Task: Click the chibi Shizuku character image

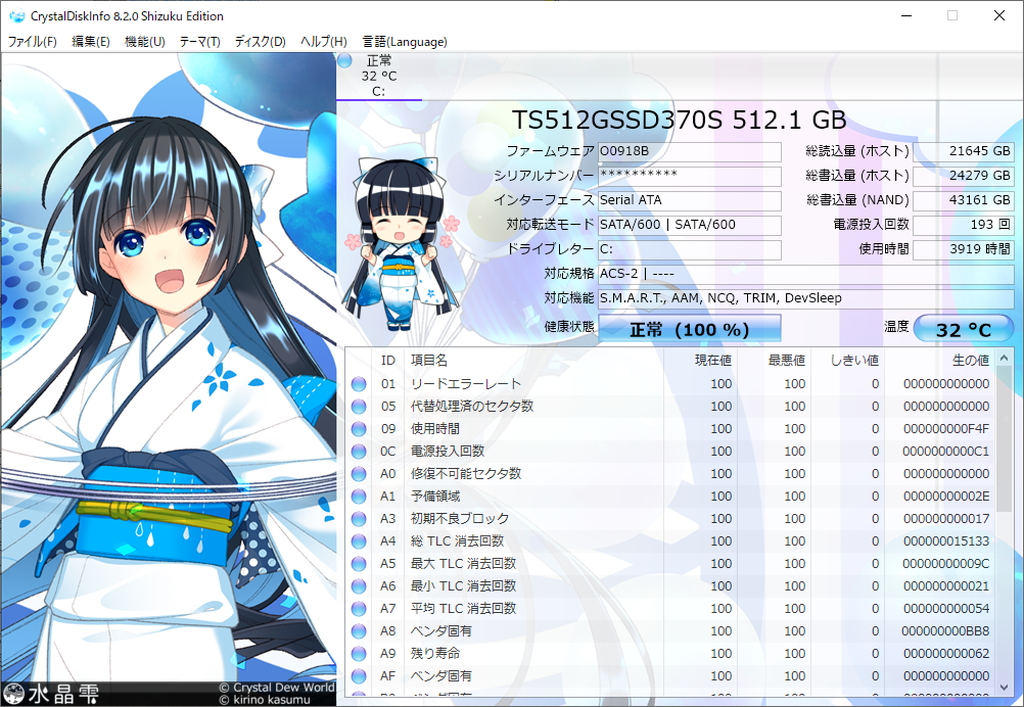Action: 400,244
